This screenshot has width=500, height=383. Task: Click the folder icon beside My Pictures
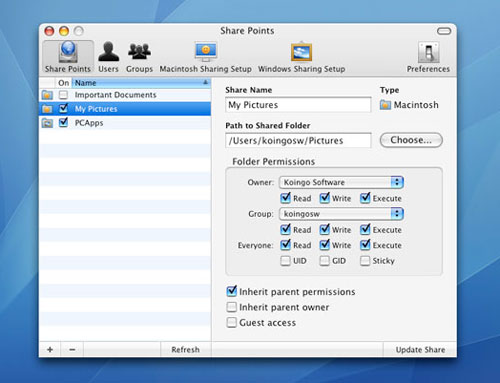point(47,109)
